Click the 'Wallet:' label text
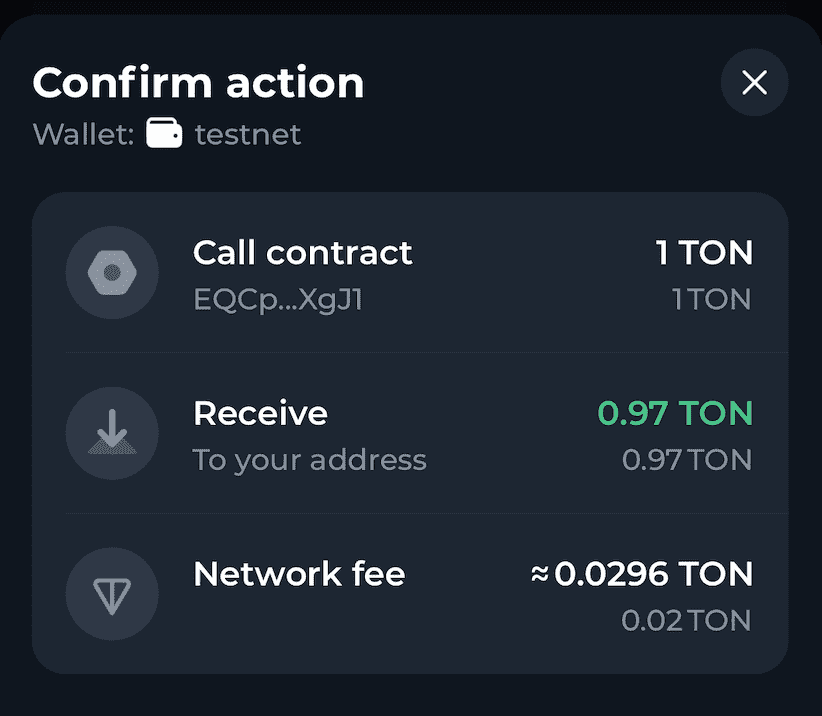The height and width of the screenshot is (716, 822). point(83,134)
